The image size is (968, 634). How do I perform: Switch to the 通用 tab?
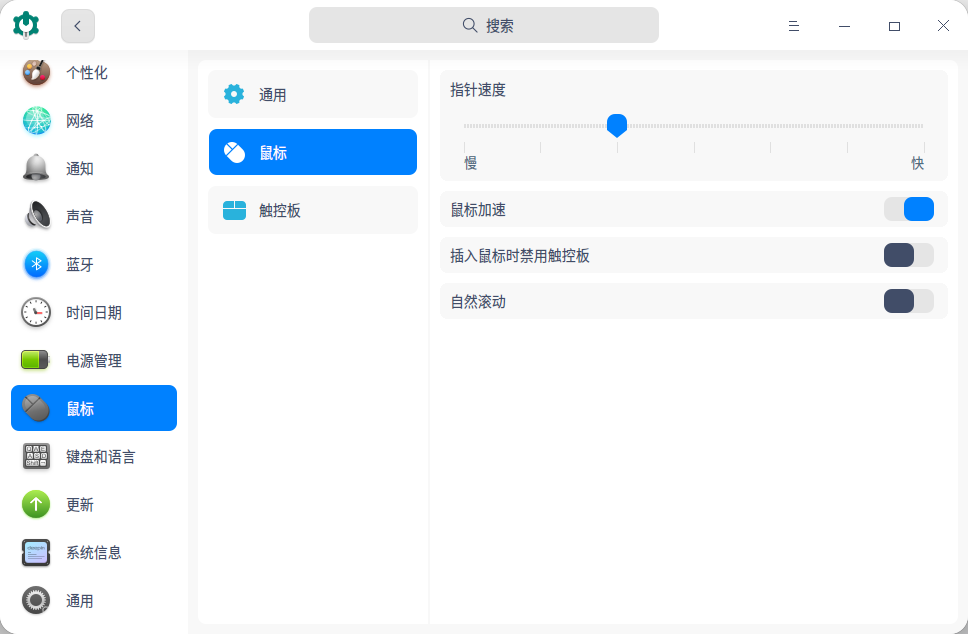[312, 93]
